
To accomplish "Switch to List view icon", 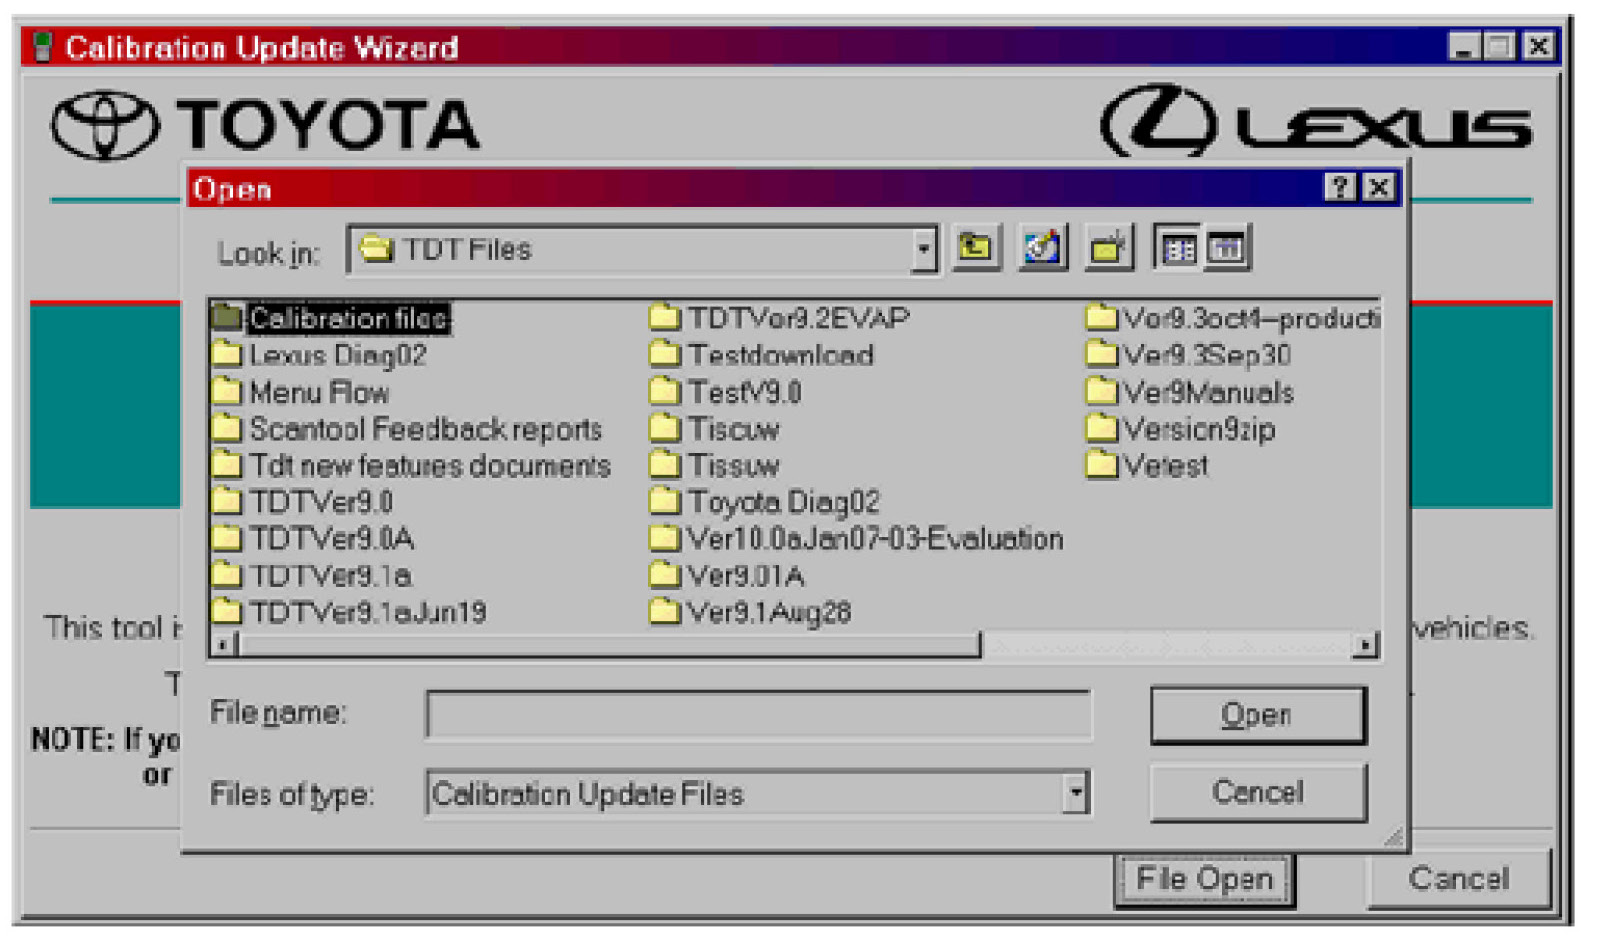I will click(x=1177, y=248).
